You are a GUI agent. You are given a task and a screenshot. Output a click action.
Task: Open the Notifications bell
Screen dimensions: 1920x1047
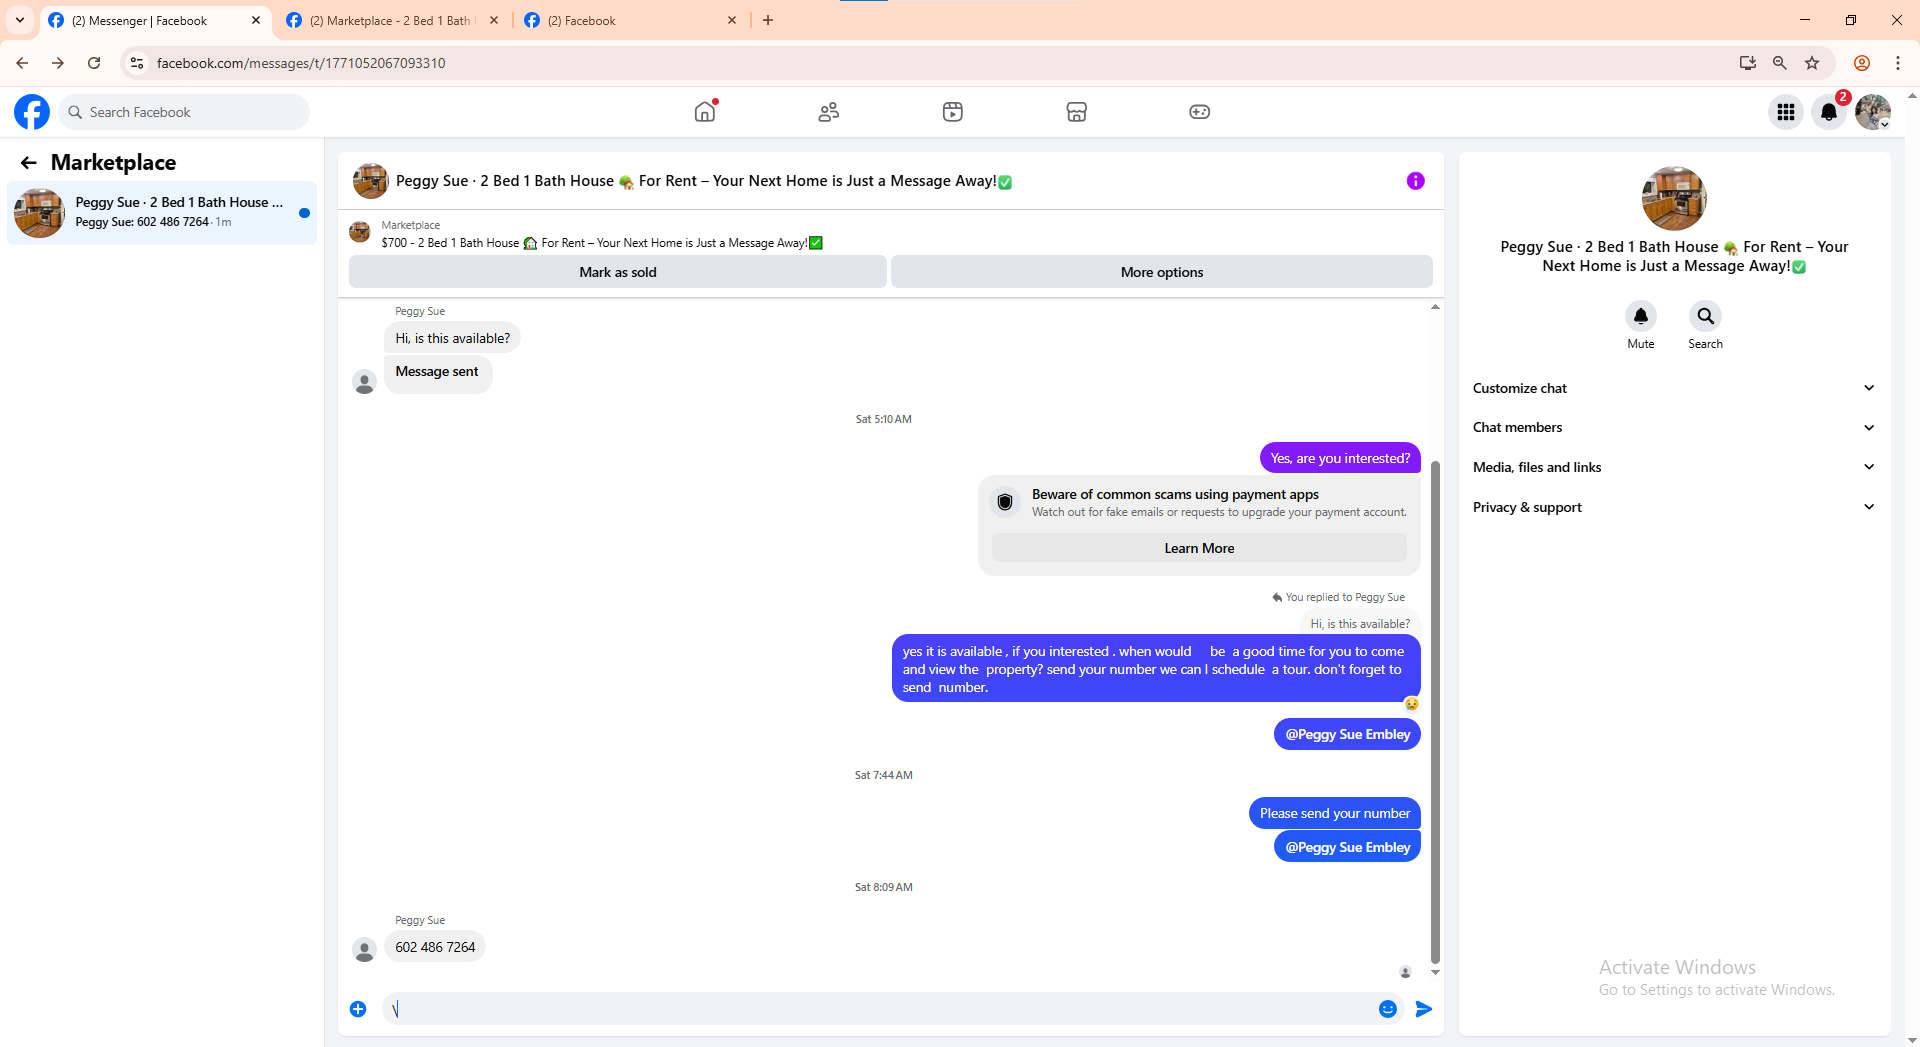click(x=1829, y=112)
